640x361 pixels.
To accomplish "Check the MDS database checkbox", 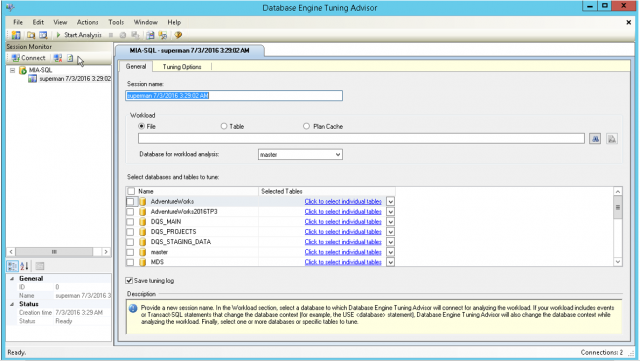I will [130, 262].
